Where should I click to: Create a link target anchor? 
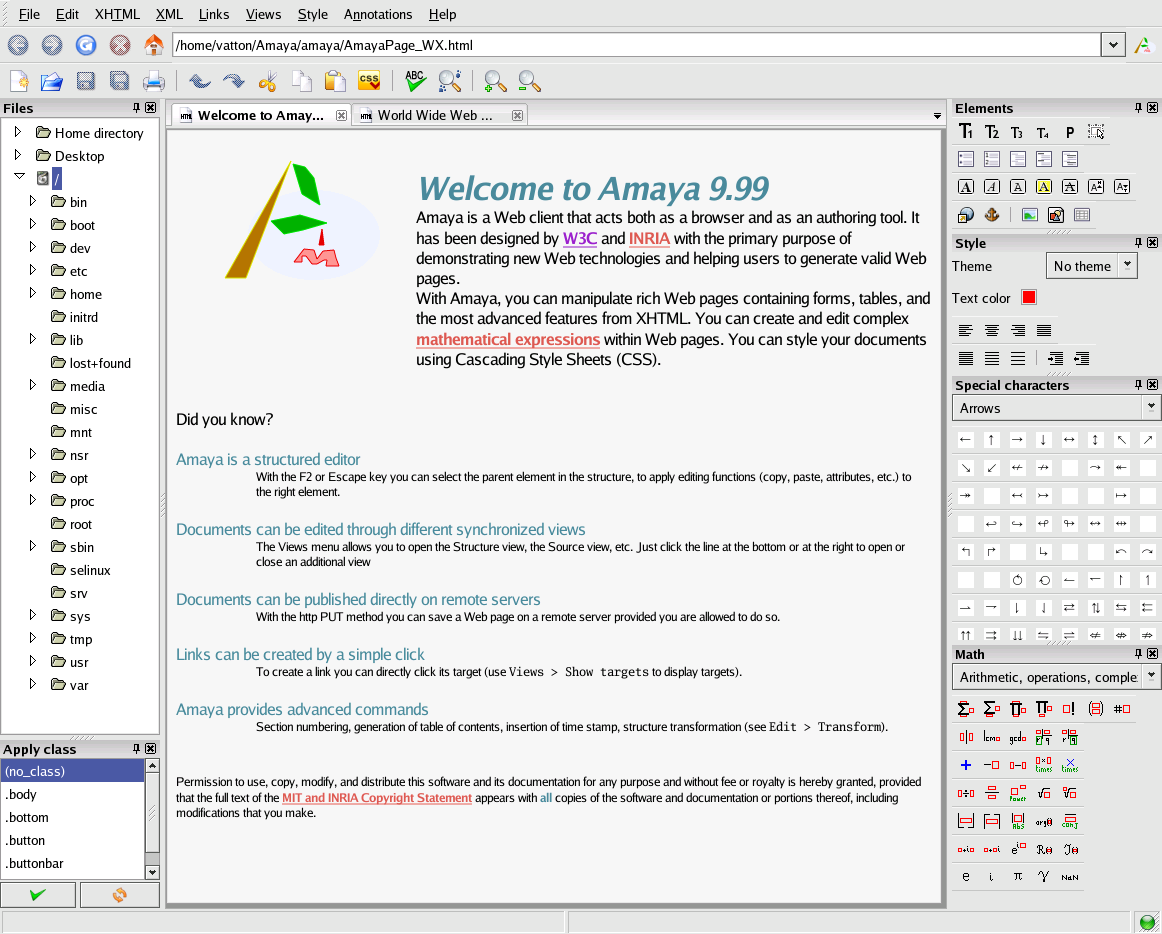(991, 215)
